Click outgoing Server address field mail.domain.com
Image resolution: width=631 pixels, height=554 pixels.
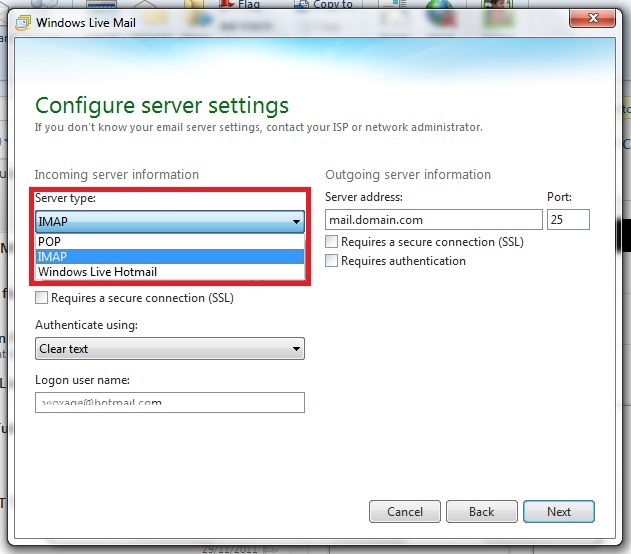click(x=433, y=220)
